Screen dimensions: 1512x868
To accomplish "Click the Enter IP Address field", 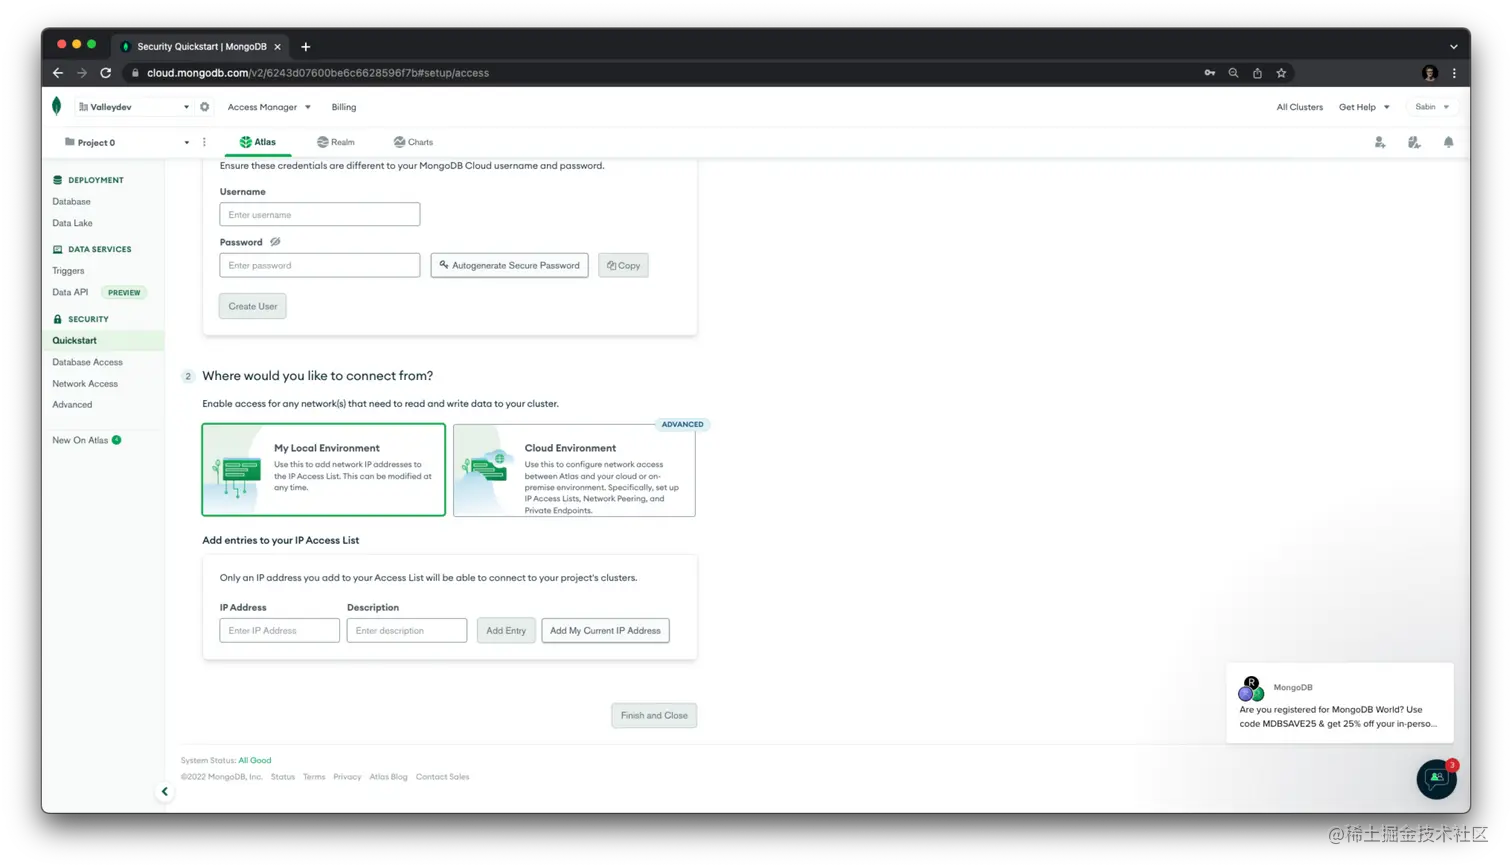I will tap(278, 630).
